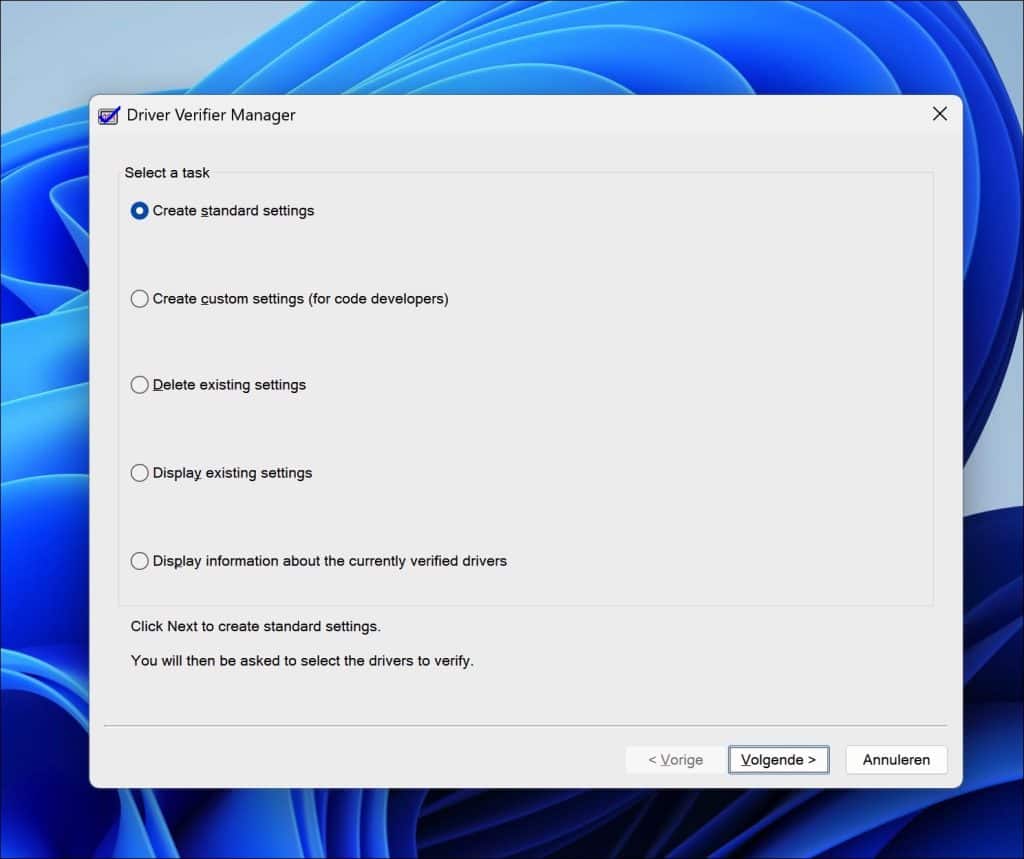Screen dimensions: 1024x859
Task: Click the 'Delete existing settings' label text
Action: [x=230, y=385]
